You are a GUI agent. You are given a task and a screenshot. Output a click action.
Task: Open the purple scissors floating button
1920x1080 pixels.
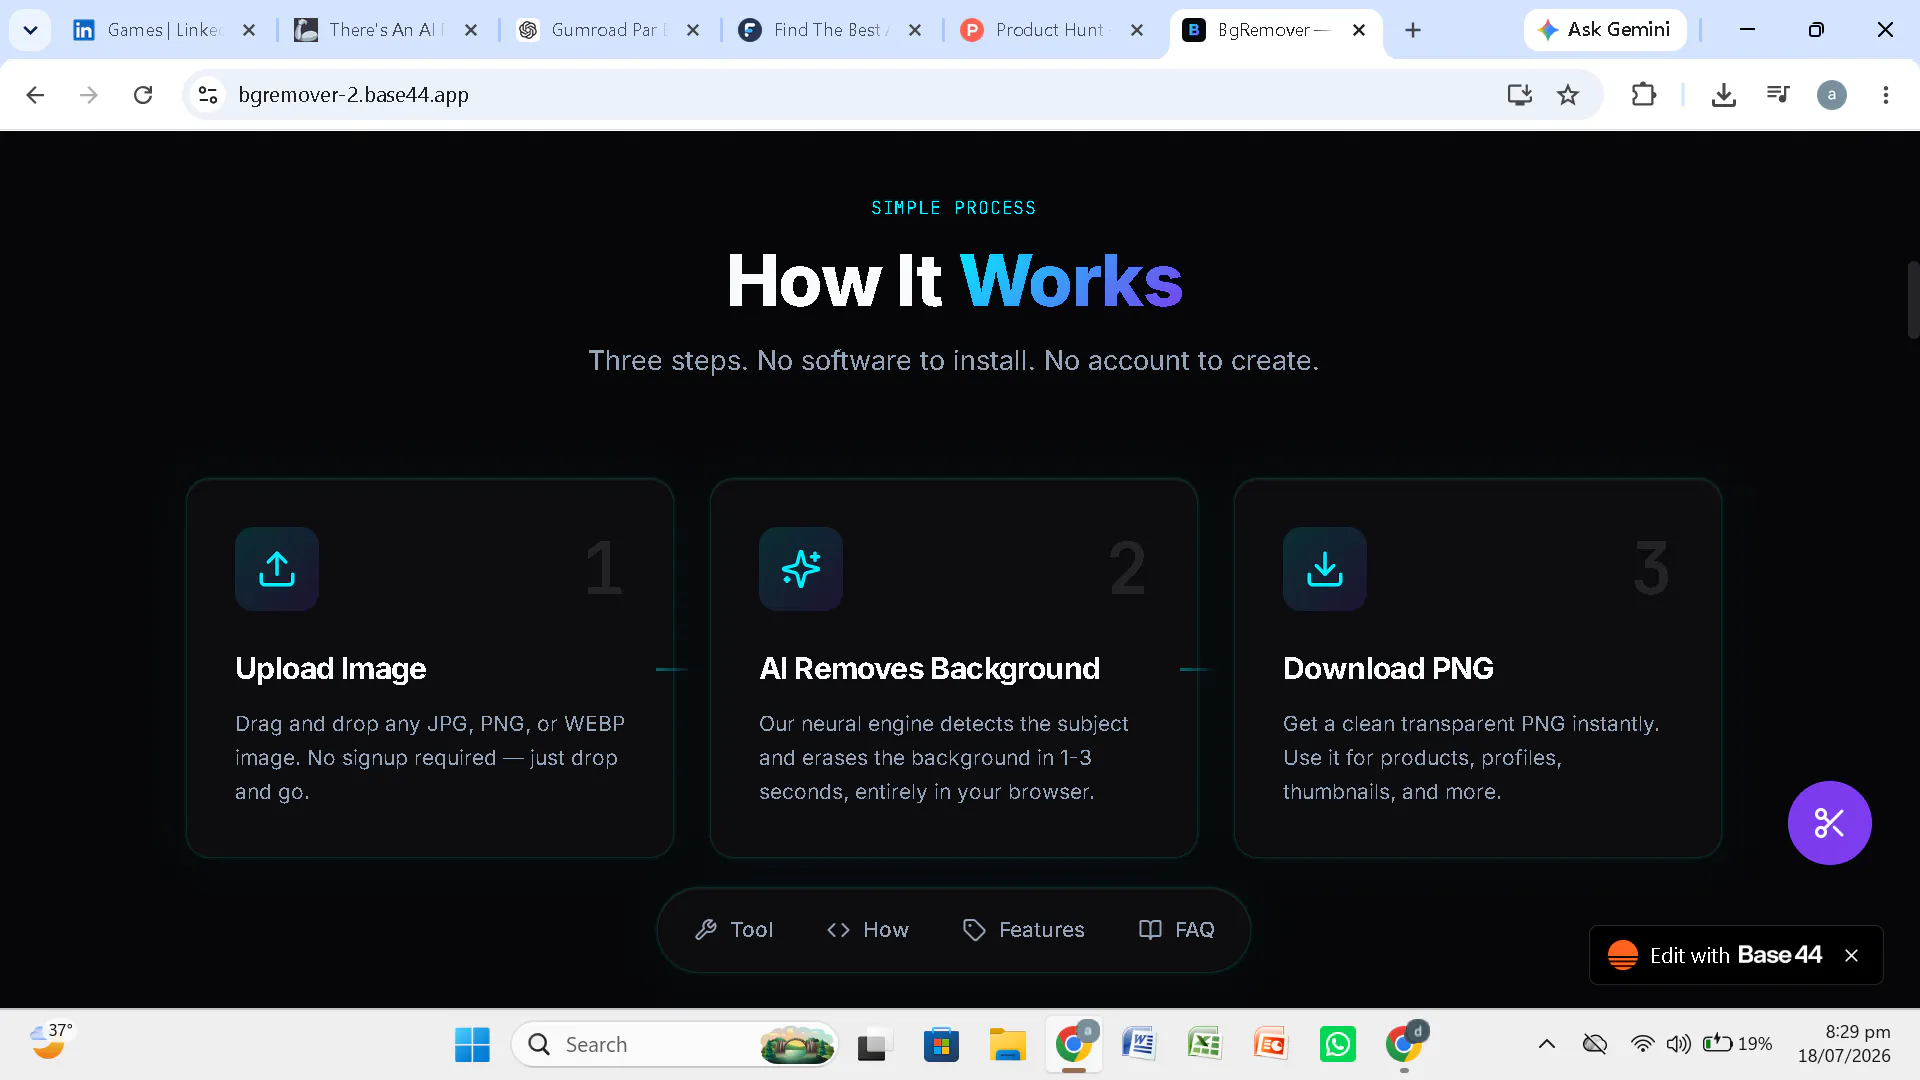click(1830, 823)
